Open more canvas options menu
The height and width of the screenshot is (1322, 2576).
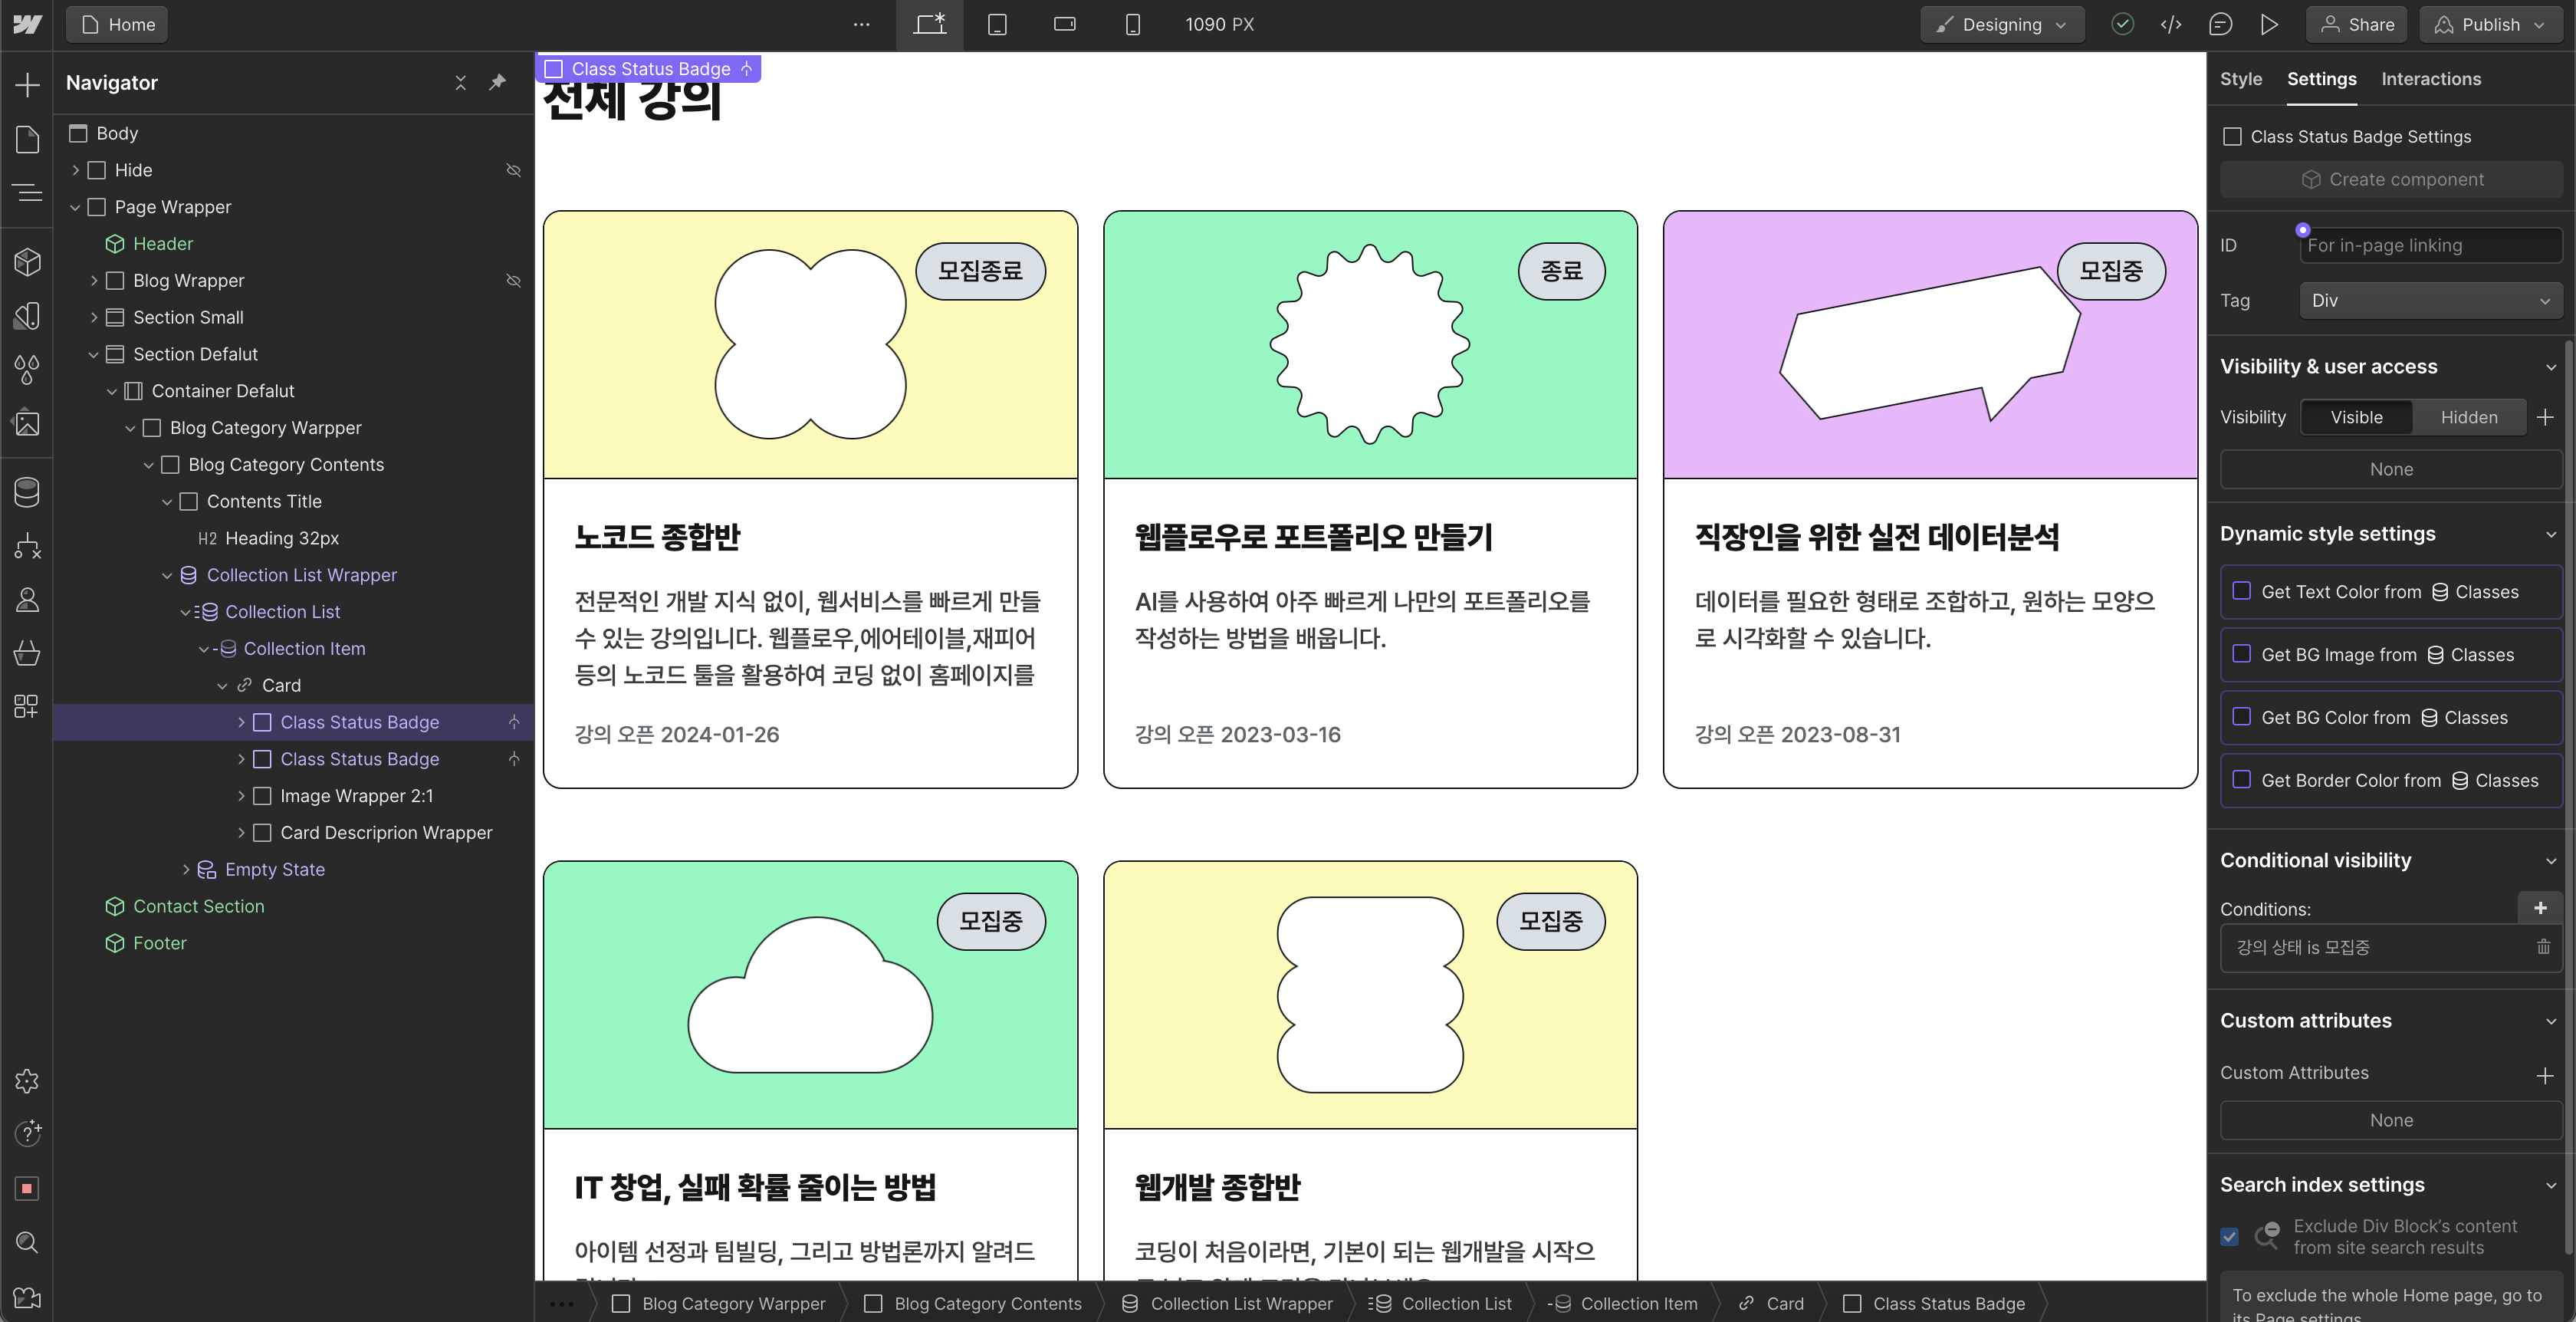tap(861, 24)
